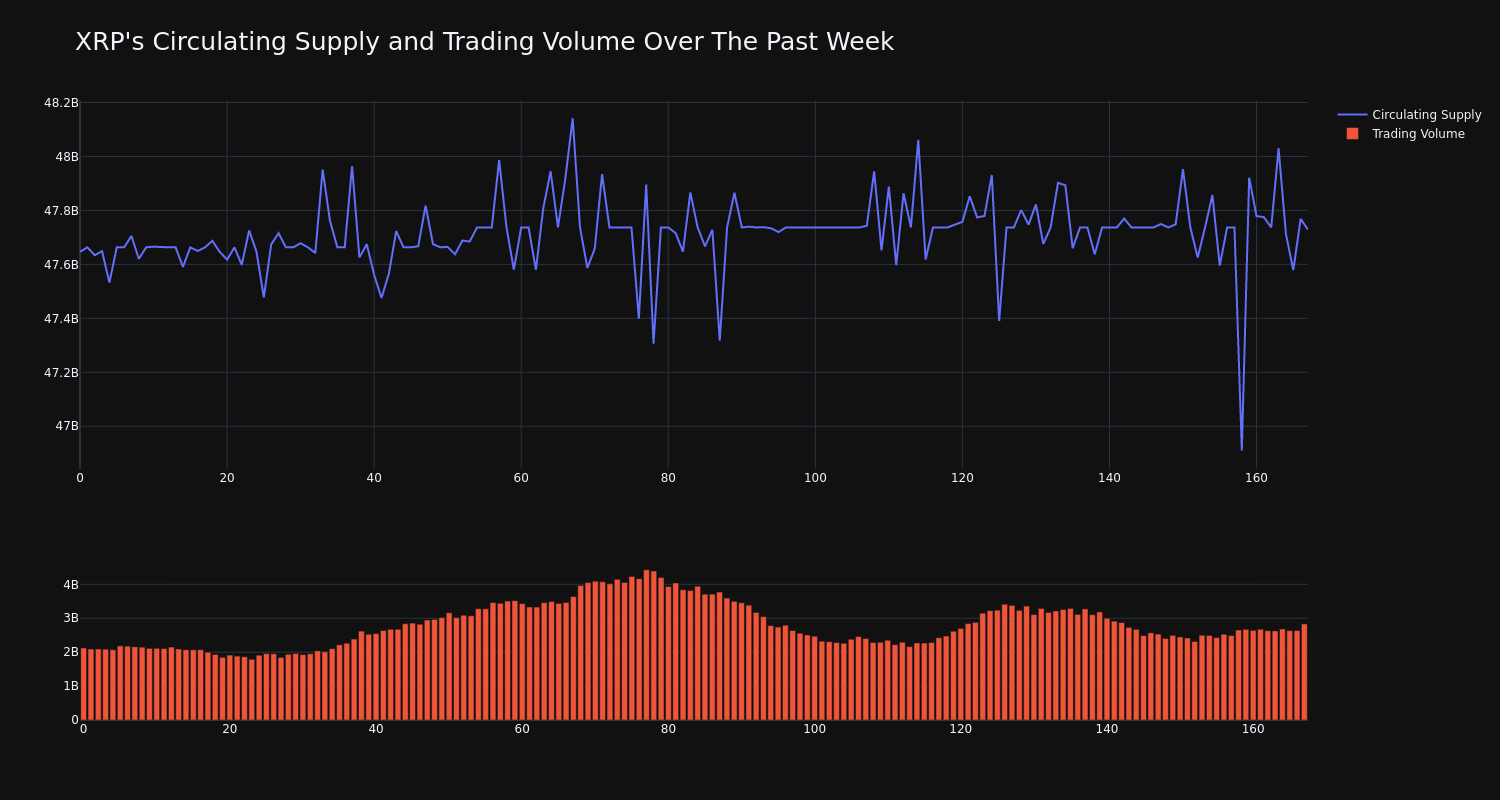Click x-axis tick 100 under supply chart

(815, 478)
